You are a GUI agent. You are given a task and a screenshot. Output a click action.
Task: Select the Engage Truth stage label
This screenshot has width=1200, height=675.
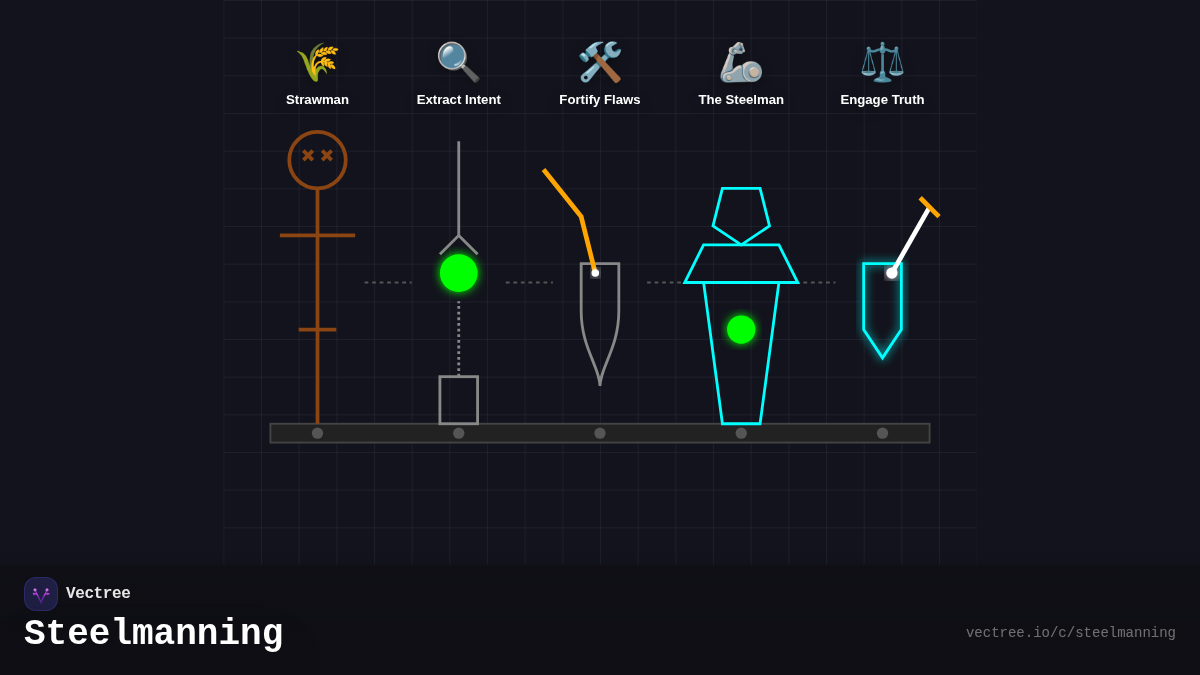click(x=882, y=100)
